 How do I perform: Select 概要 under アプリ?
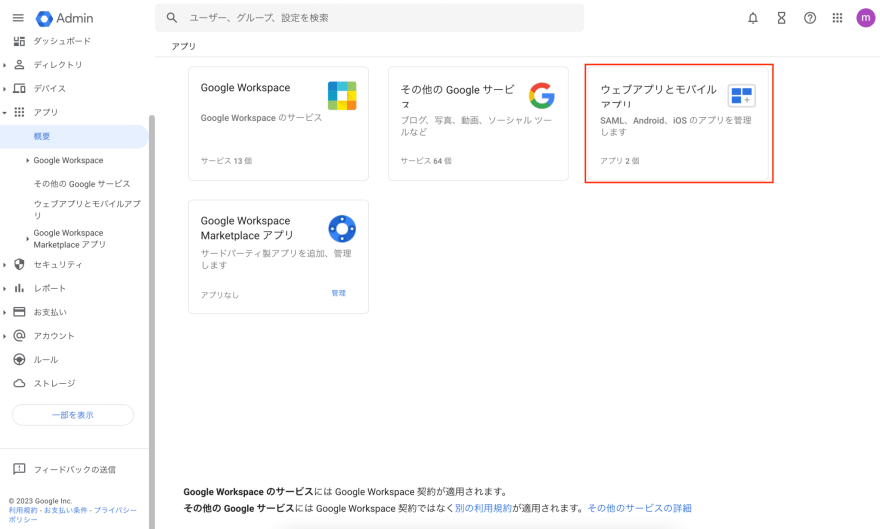(74, 136)
